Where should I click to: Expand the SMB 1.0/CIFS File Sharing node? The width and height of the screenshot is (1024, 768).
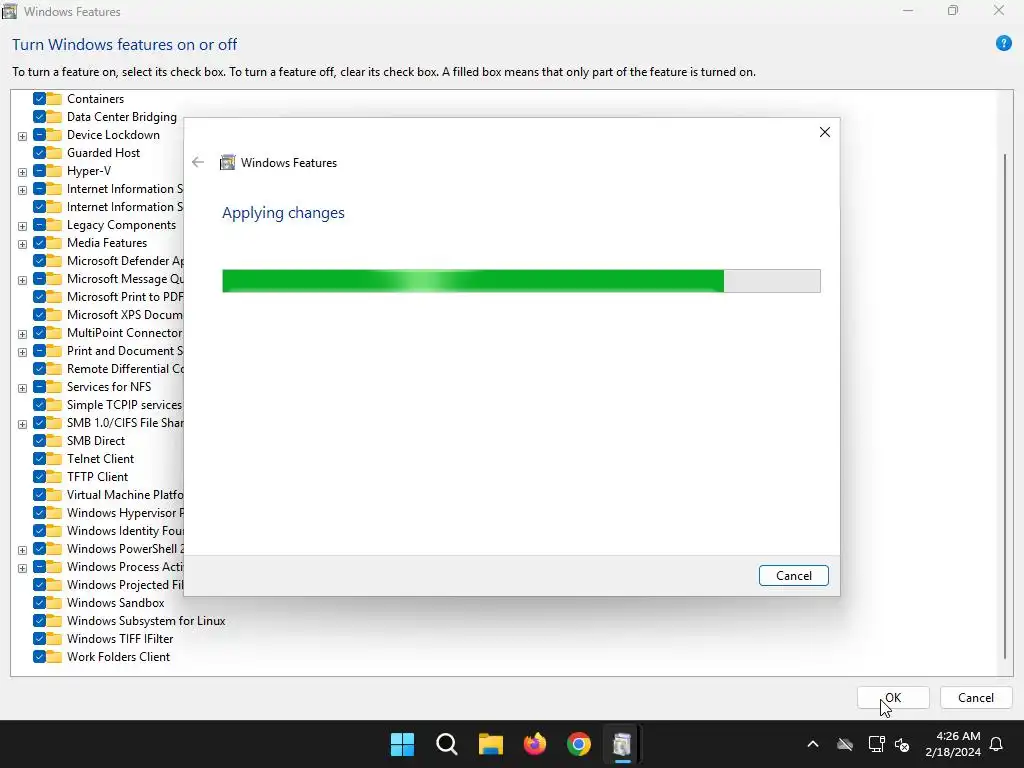tap(22, 424)
